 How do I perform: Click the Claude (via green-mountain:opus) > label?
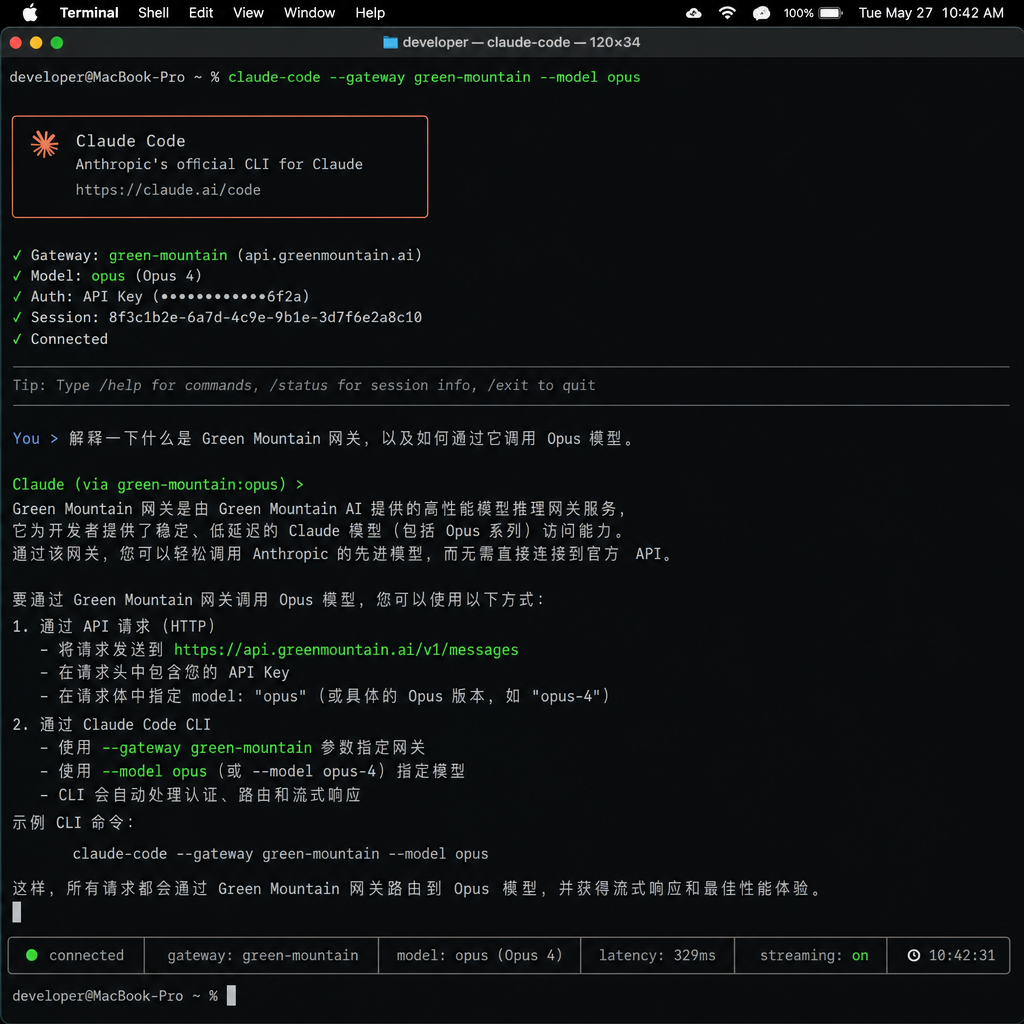coord(158,485)
